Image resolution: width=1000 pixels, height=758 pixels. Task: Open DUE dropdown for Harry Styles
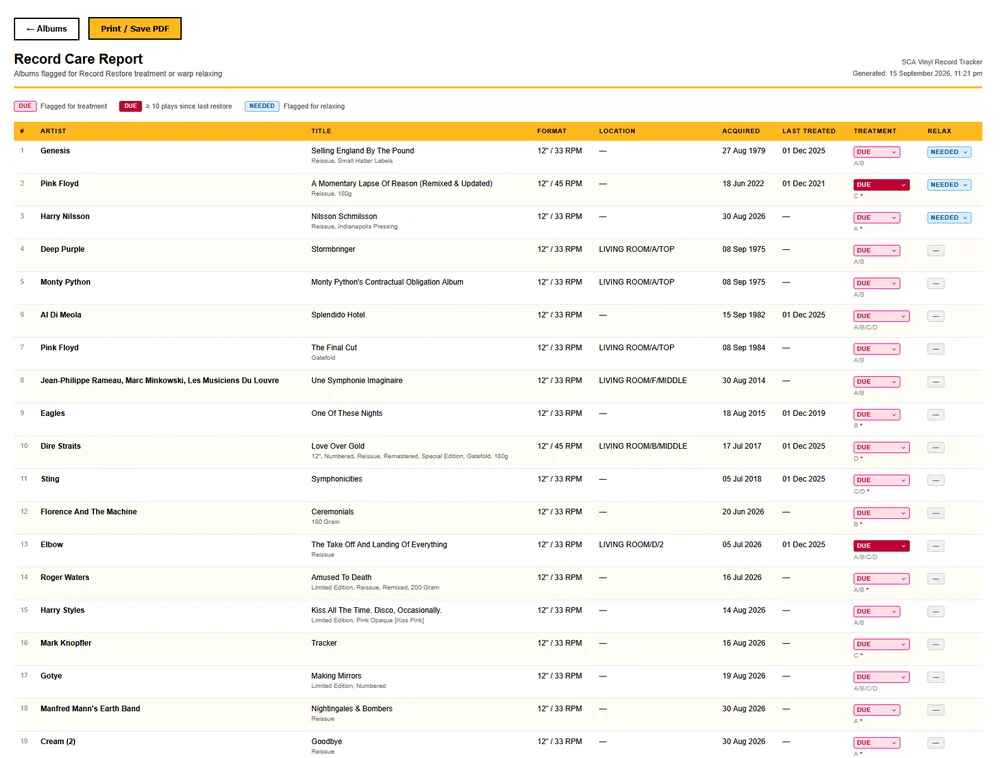876,611
